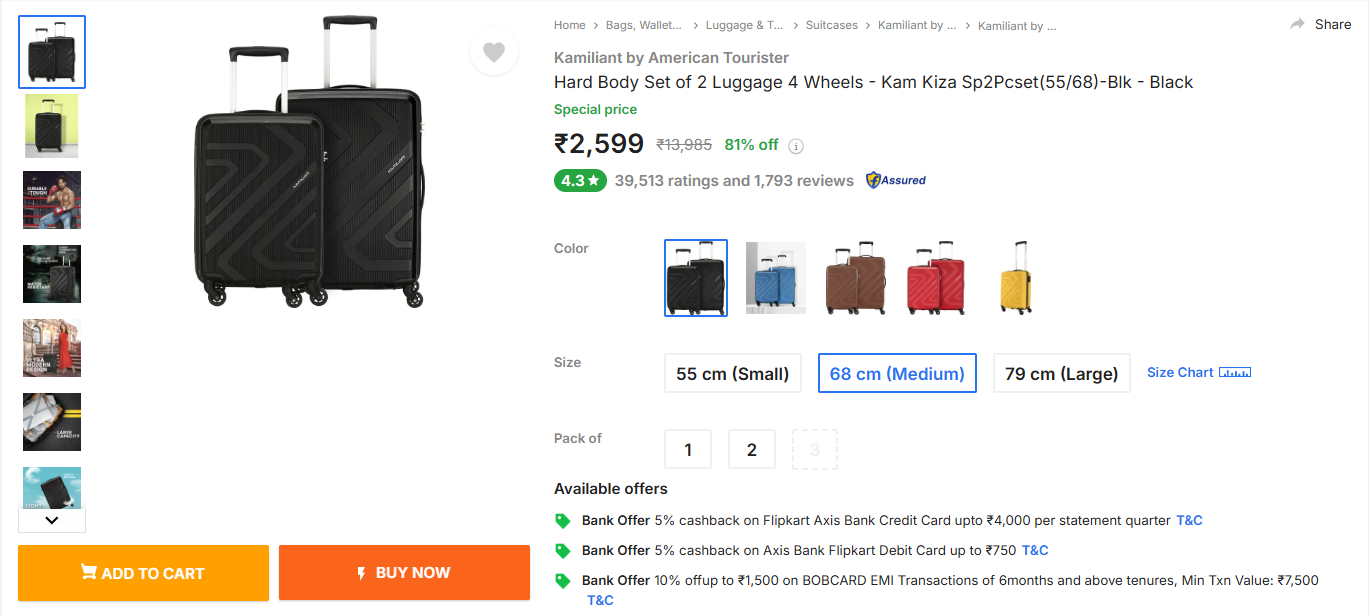This screenshot has height=616, width=1369.
Task: Click the 4.3 star rating badge
Action: click(x=580, y=181)
